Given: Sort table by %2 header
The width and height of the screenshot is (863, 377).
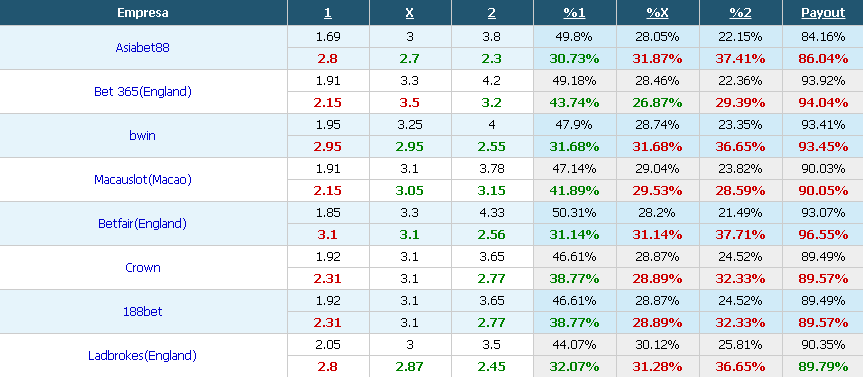Looking at the screenshot, I should pyautogui.click(x=740, y=13).
